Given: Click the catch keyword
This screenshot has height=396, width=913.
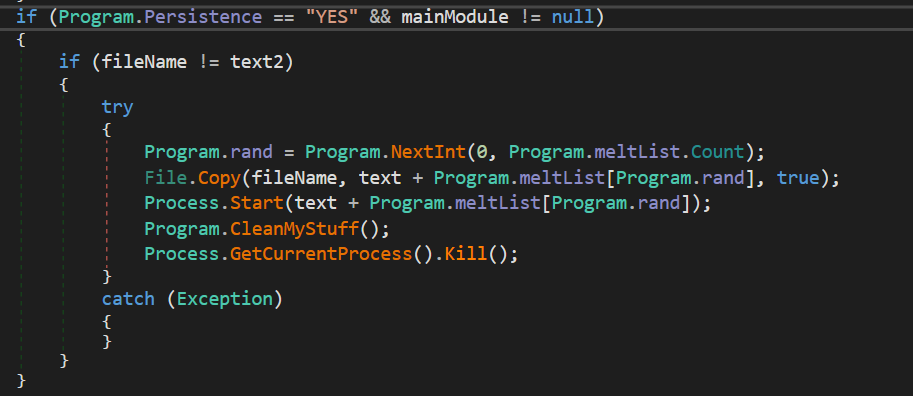Looking at the screenshot, I should (128, 299).
